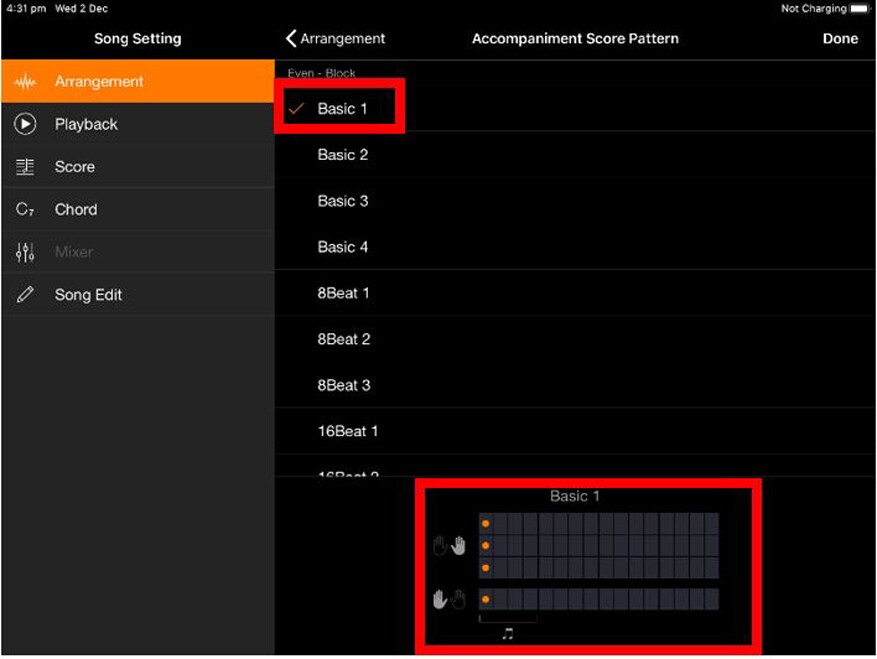877x659 pixels.
Task: Click the Chord C7 icon
Action: (x=25, y=210)
